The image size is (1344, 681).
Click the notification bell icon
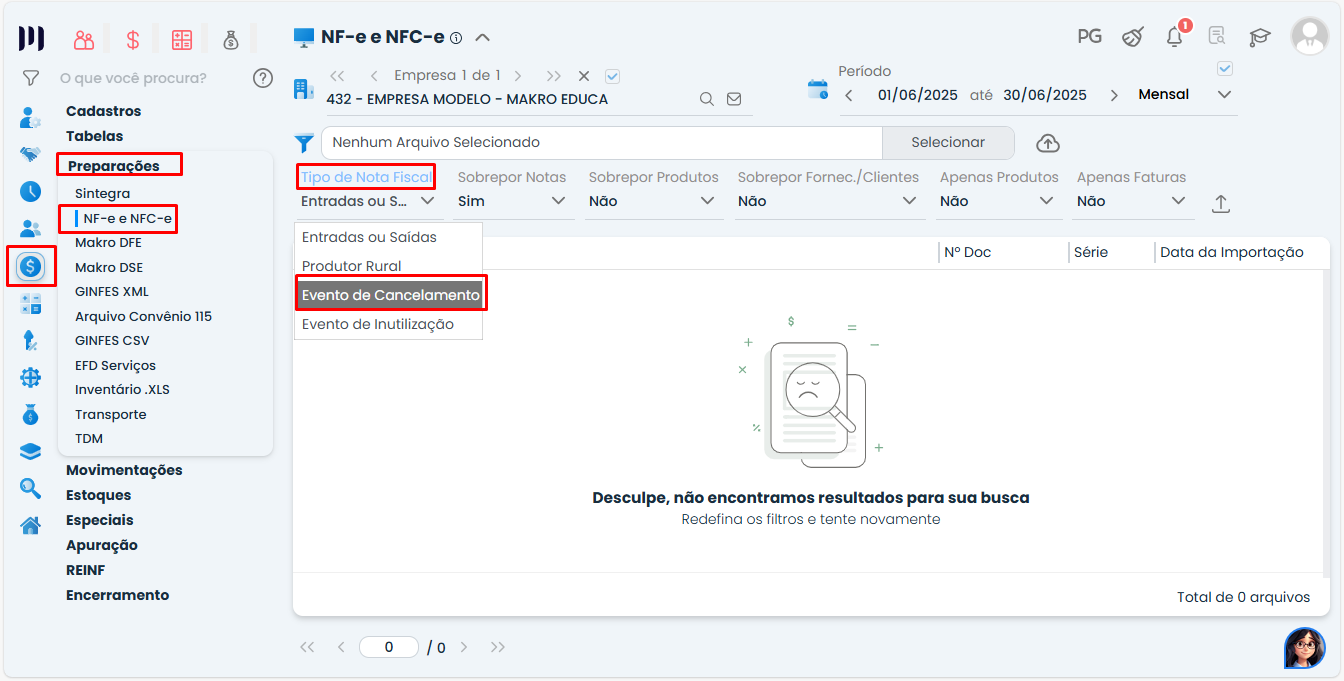point(1175,37)
